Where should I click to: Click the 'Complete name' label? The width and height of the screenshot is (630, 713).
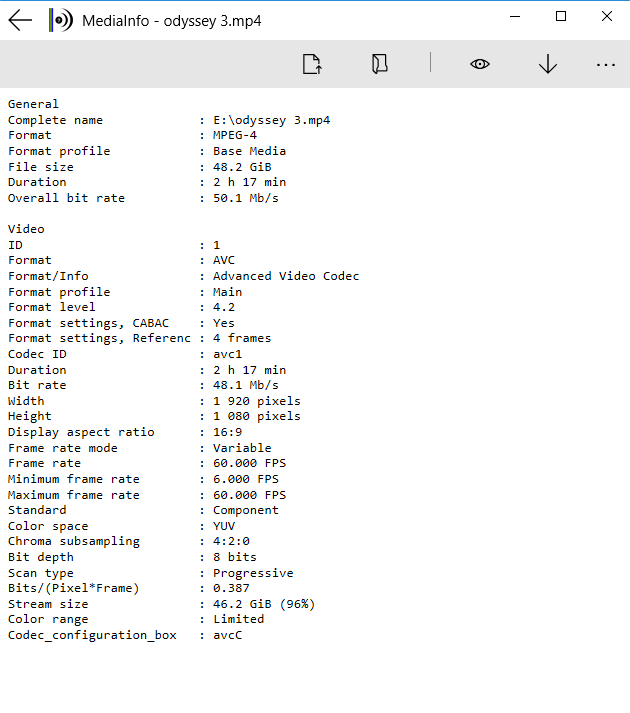[x=55, y=120]
